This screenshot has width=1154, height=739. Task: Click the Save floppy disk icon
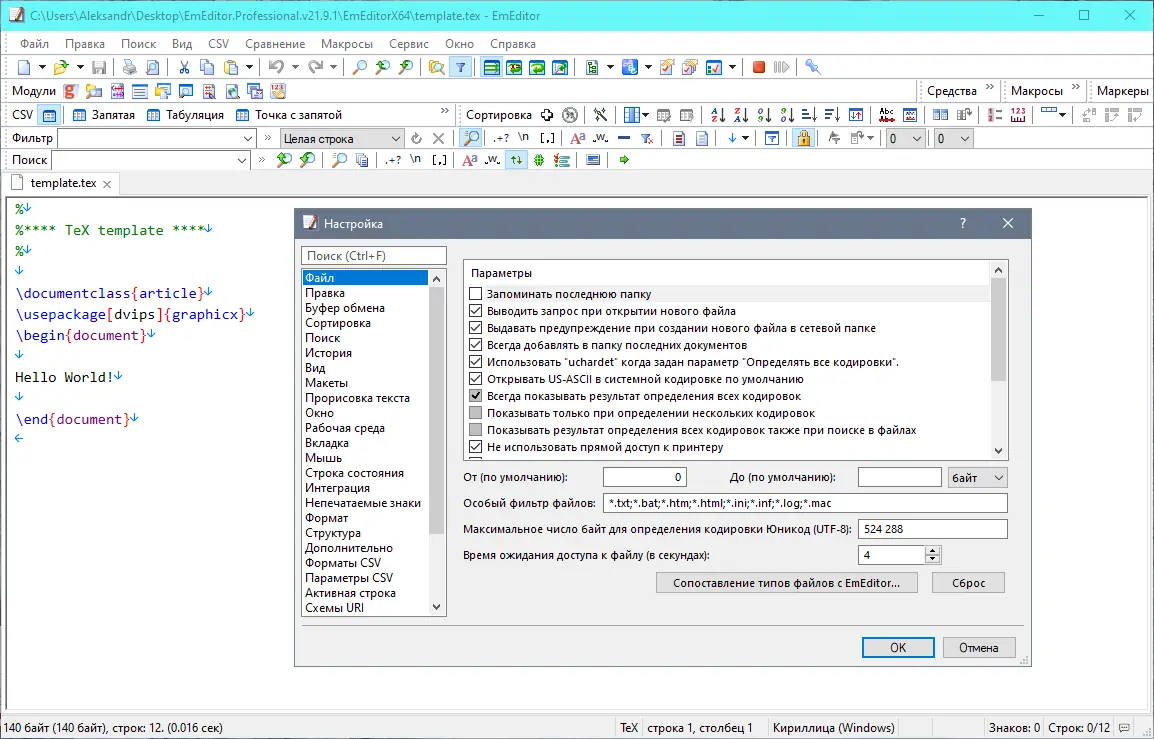pyautogui.click(x=99, y=67)
